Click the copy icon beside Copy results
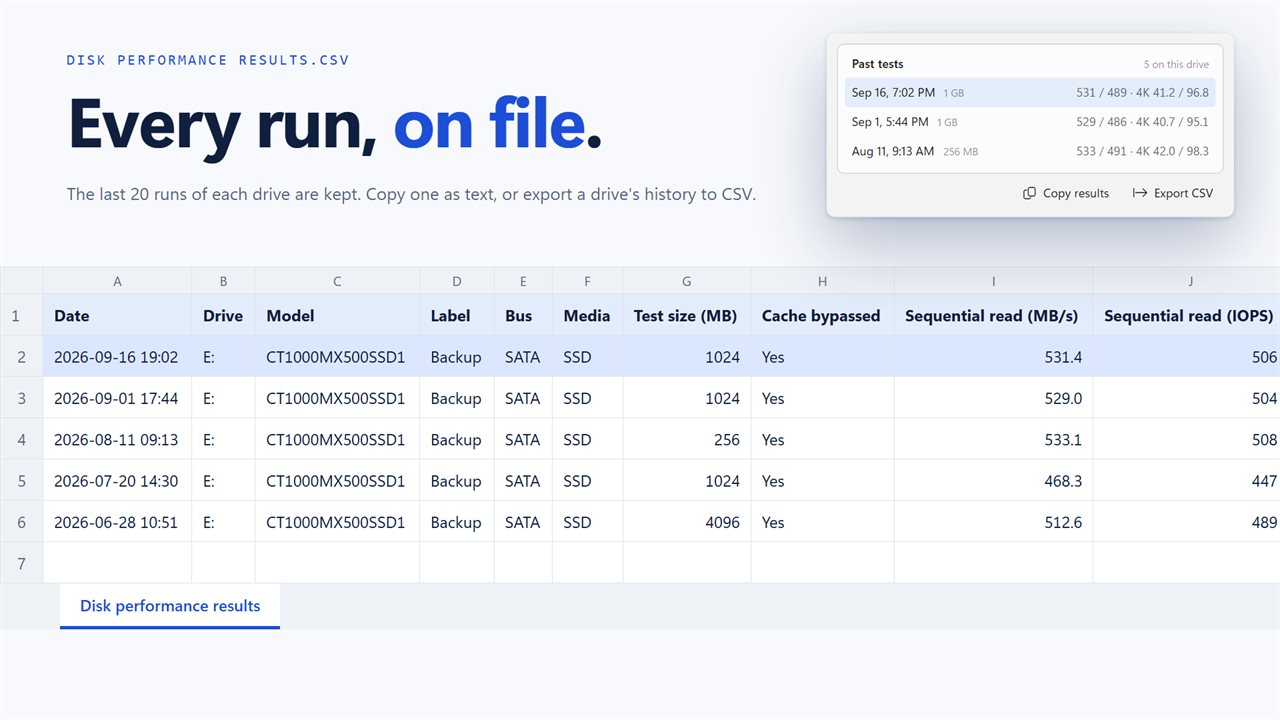This screenshot has width=1280, height=720. tap(1029, 193)
